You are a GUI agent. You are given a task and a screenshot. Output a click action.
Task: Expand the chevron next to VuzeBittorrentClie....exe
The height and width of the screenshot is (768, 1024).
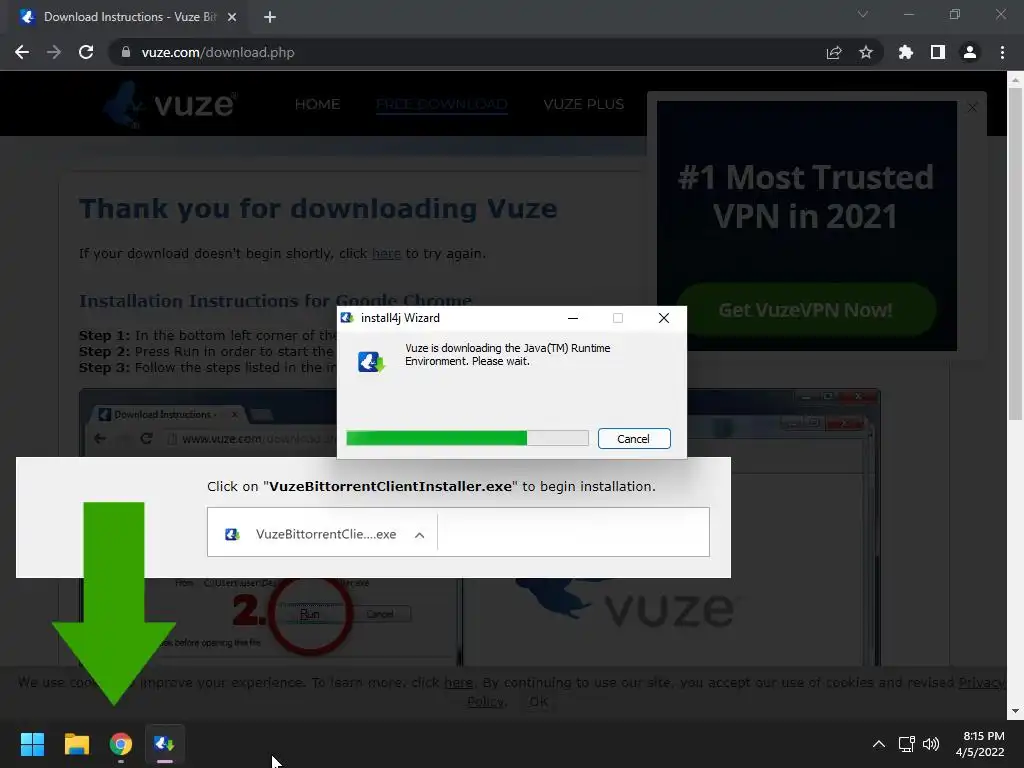click(419, 535)
